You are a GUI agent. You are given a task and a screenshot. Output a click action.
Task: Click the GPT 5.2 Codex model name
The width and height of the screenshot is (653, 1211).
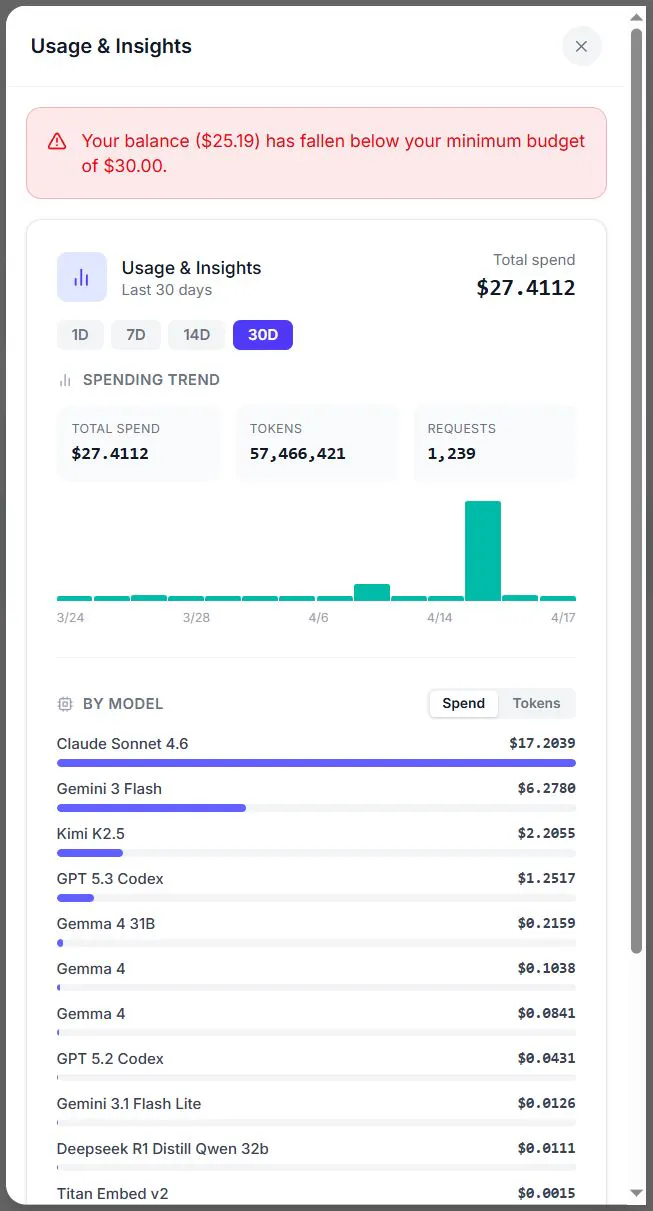(110, 1059)
